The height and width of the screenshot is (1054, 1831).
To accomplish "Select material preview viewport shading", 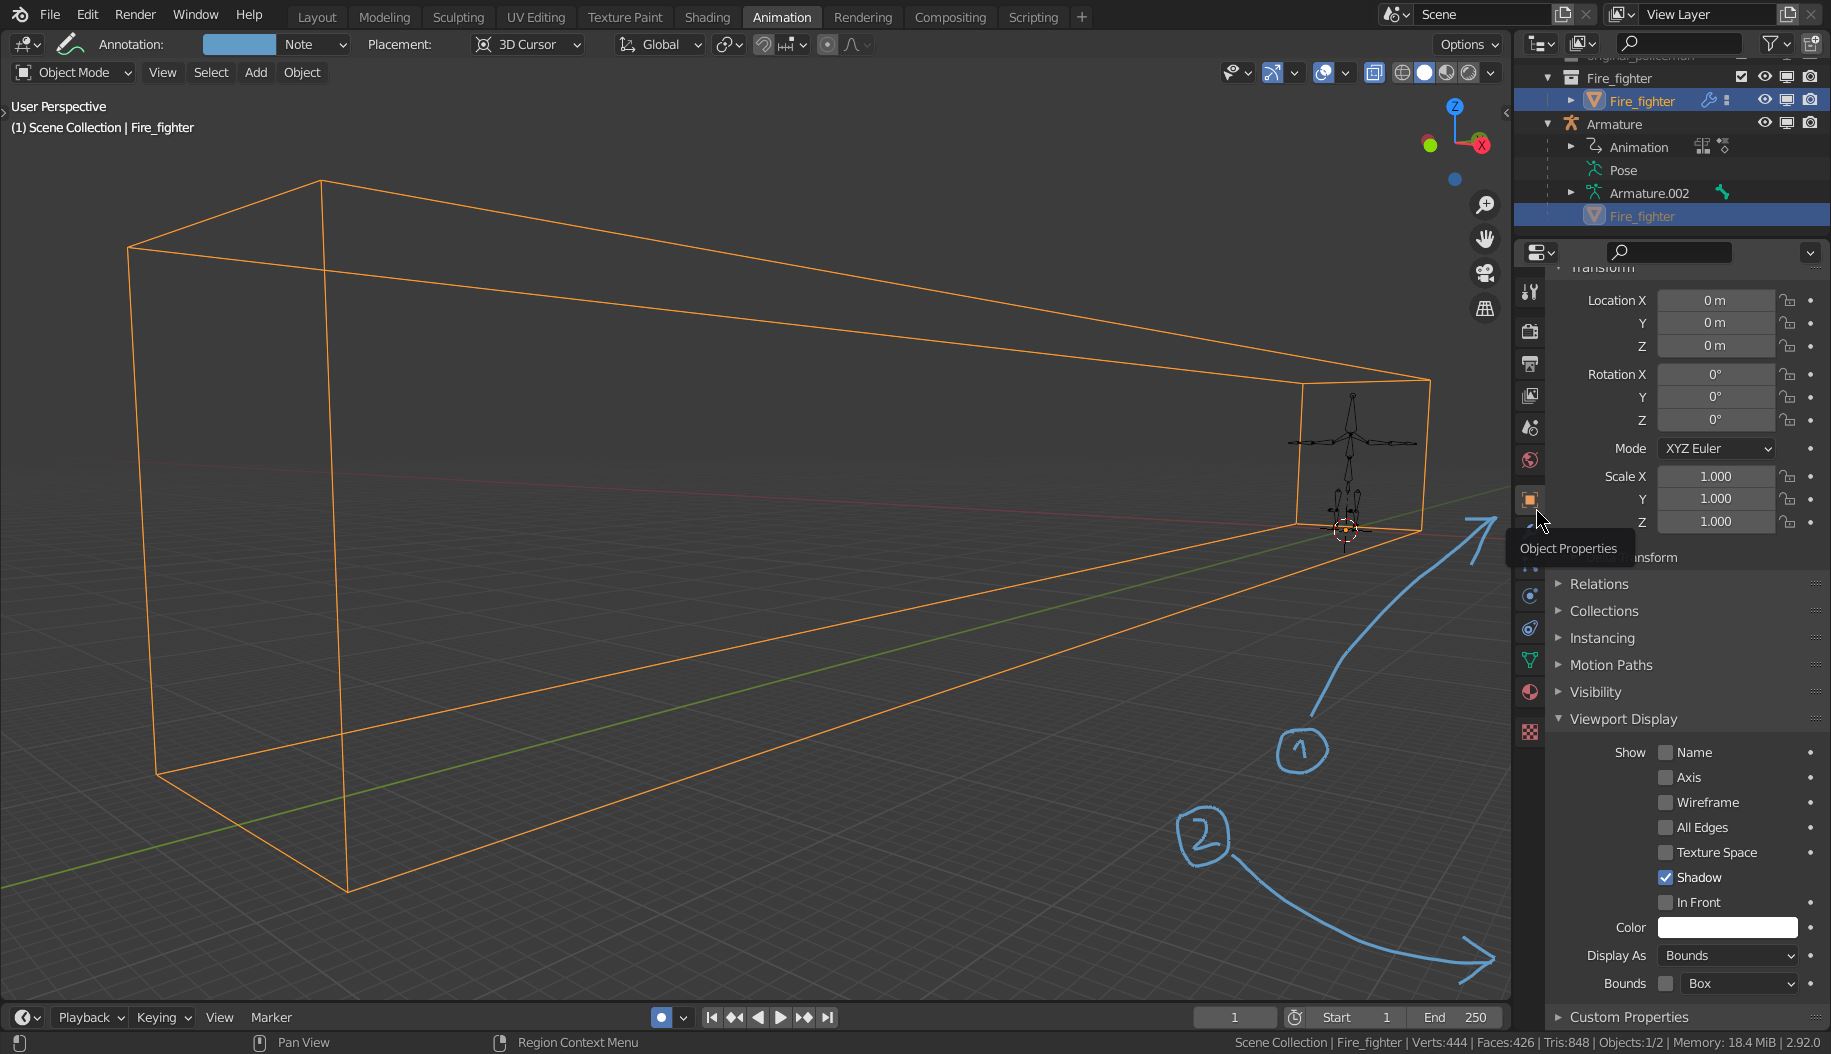I will (1446, 72).
